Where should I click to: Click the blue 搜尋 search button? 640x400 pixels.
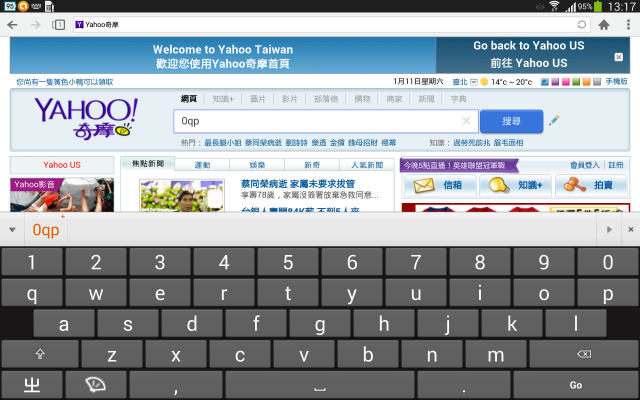(511, 121)
